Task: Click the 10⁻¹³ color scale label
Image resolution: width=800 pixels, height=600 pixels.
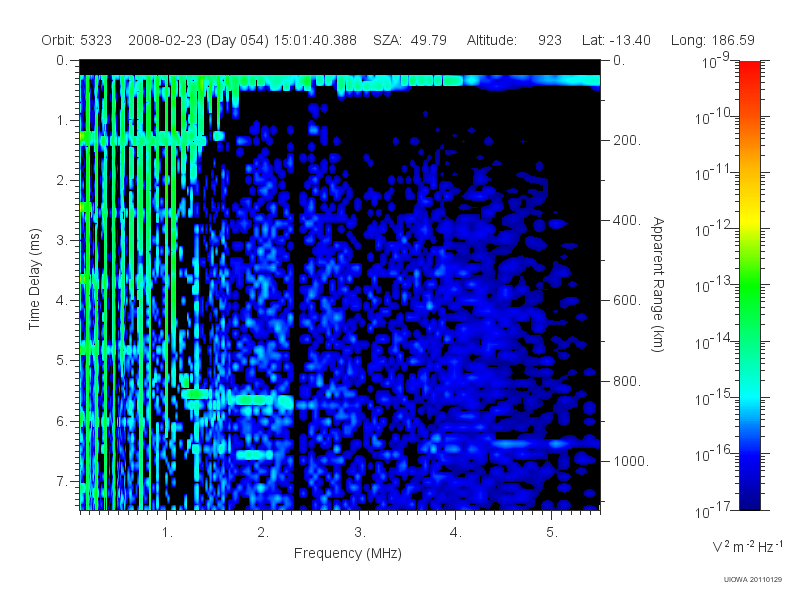Action: pyautogui.click(x=715, y=285)
